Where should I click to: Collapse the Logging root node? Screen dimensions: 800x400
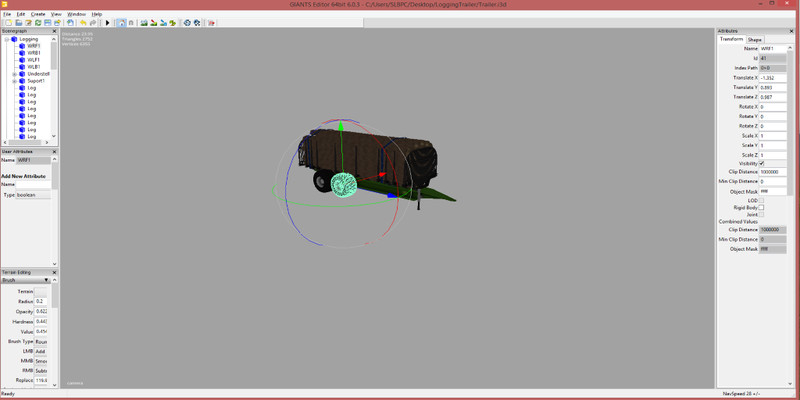click(6, 39)
